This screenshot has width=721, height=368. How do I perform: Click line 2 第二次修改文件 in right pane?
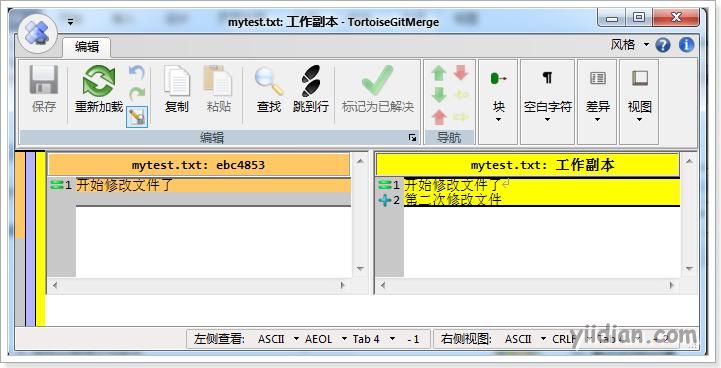[452, 200]
